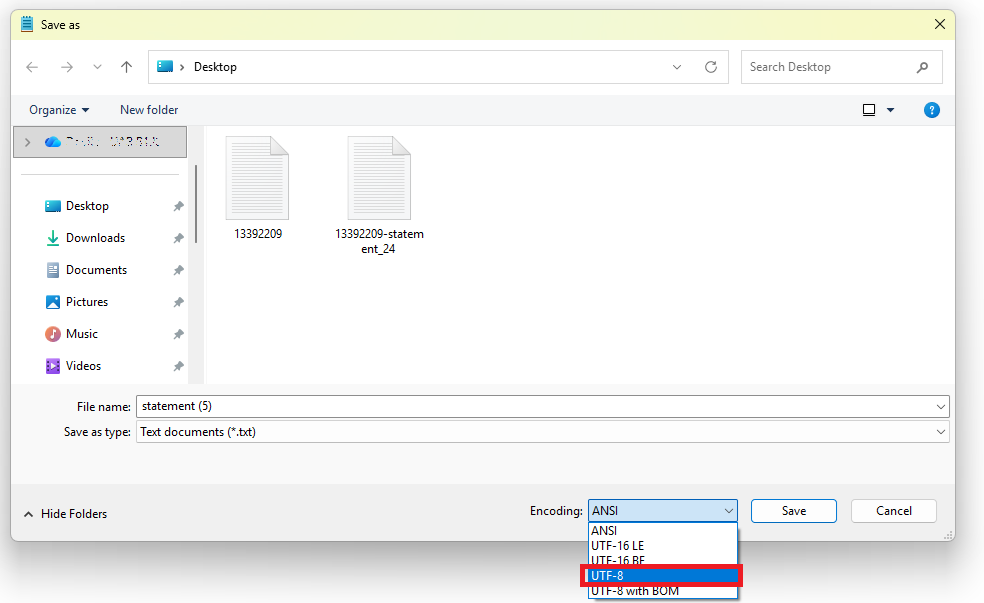Choose UTF-8 with BOM encoding
Image resolution: width=984 pixels, height=603 pixels.
[662, 591]
